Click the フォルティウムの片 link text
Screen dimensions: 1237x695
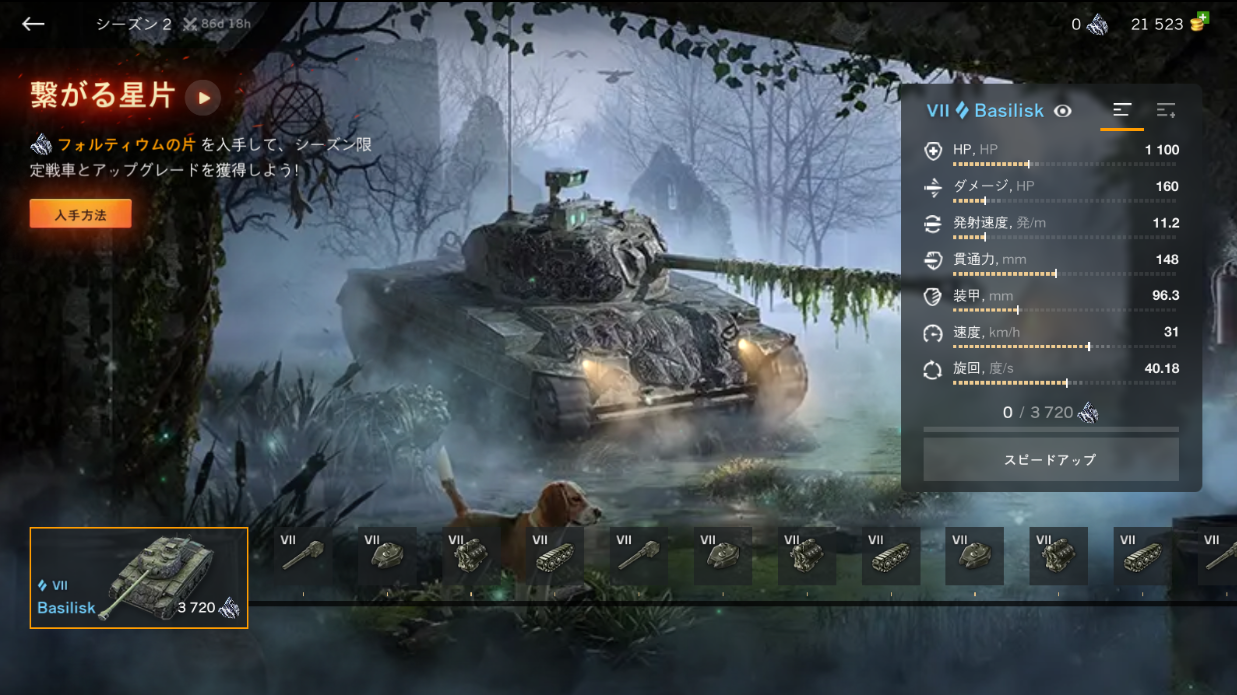coord(126,145)
